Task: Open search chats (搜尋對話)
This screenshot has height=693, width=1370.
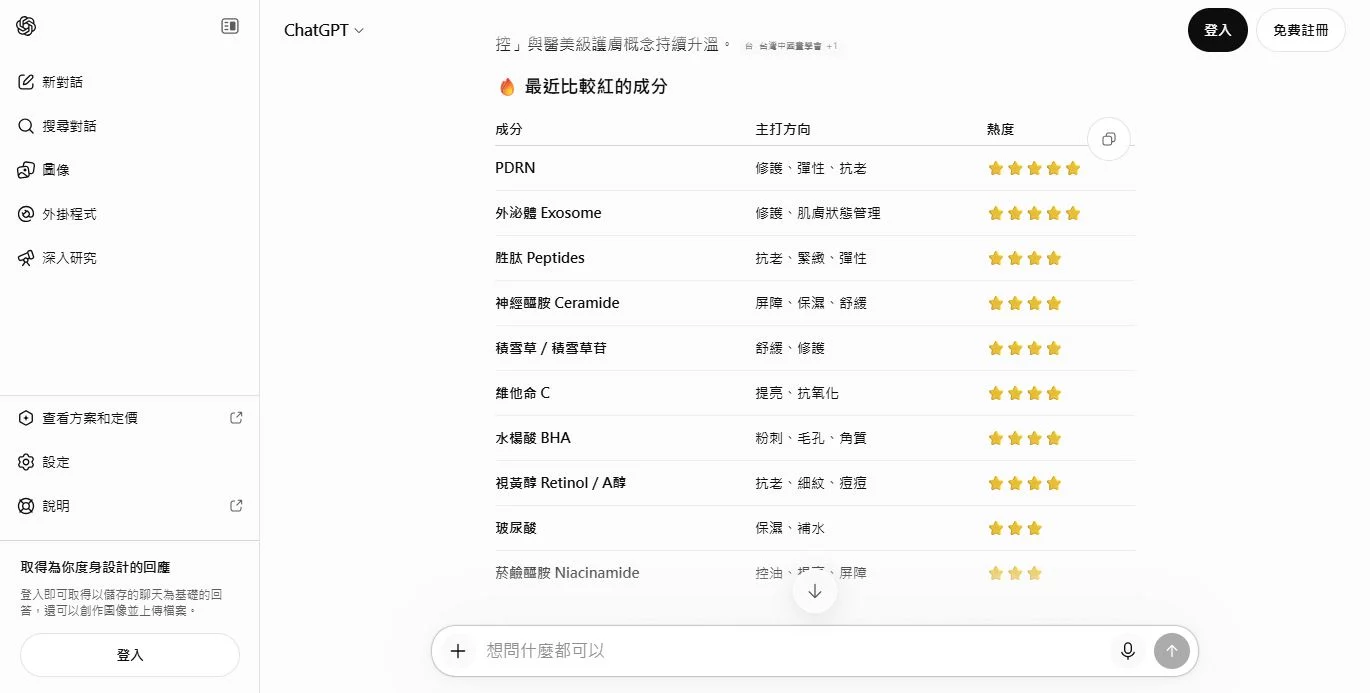Action: point(130,126)
